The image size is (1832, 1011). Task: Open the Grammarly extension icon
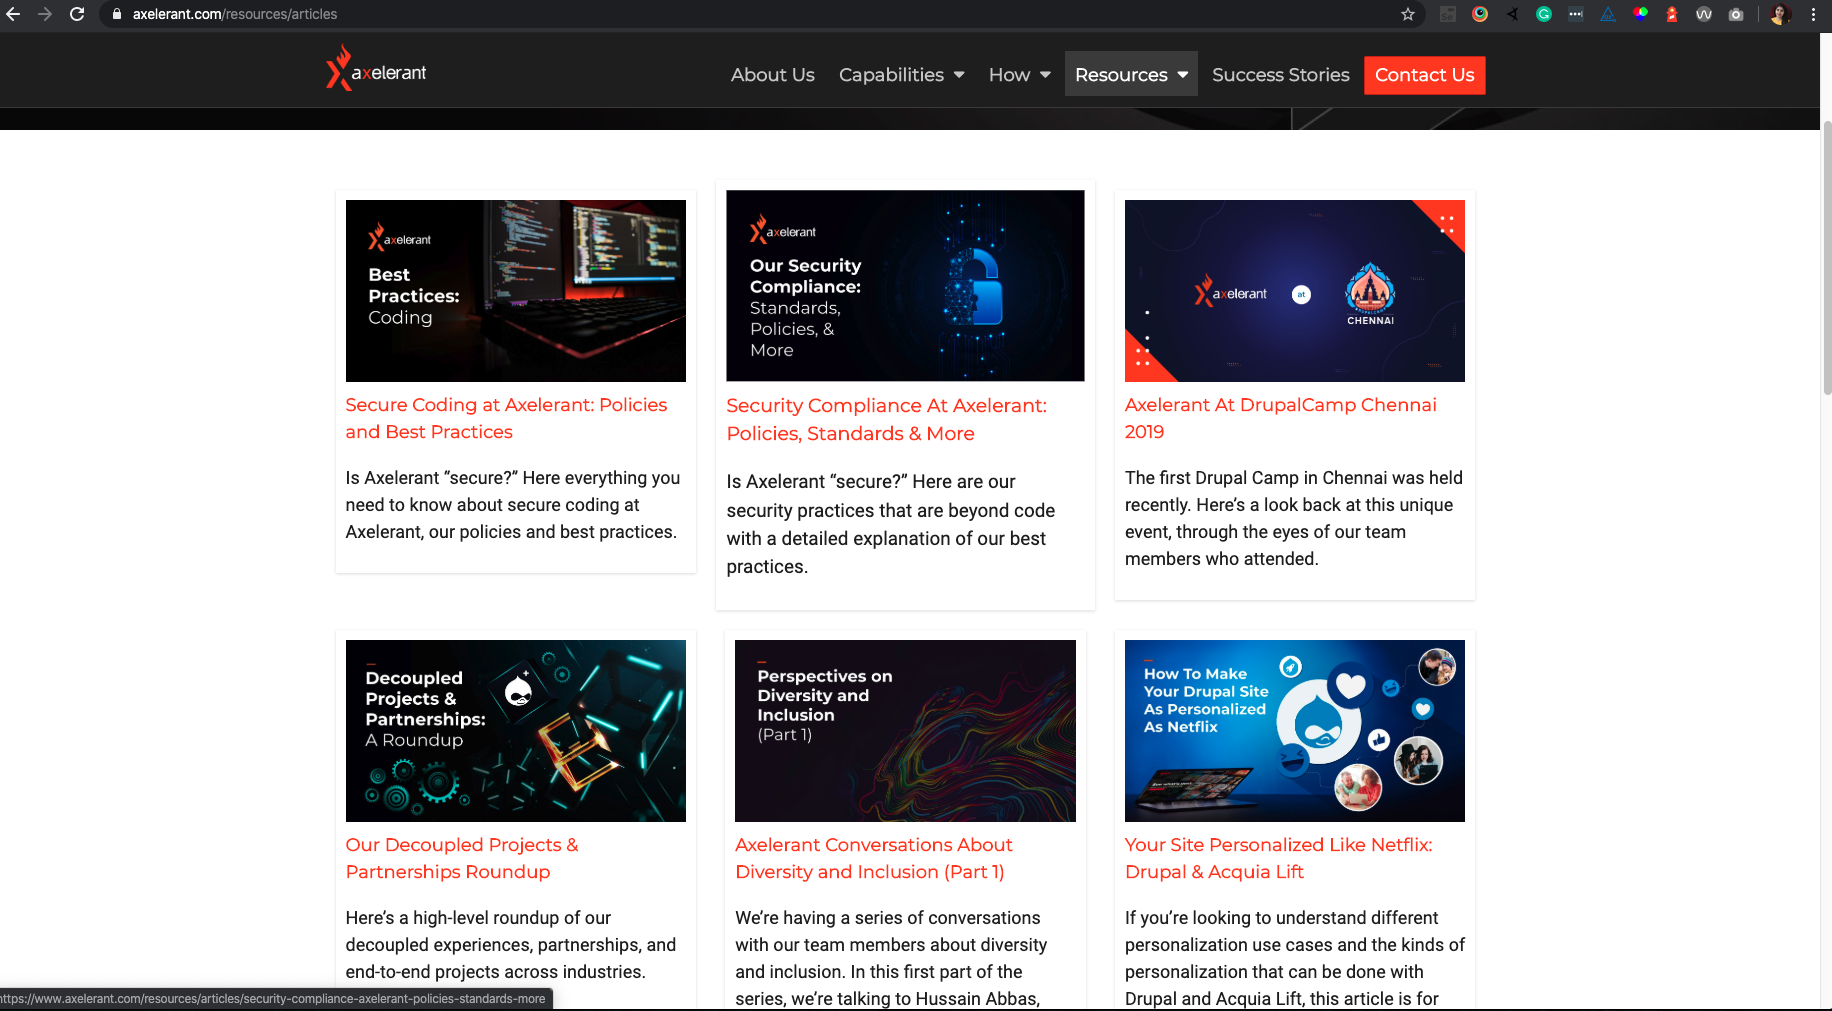(x=1543, y=14)
